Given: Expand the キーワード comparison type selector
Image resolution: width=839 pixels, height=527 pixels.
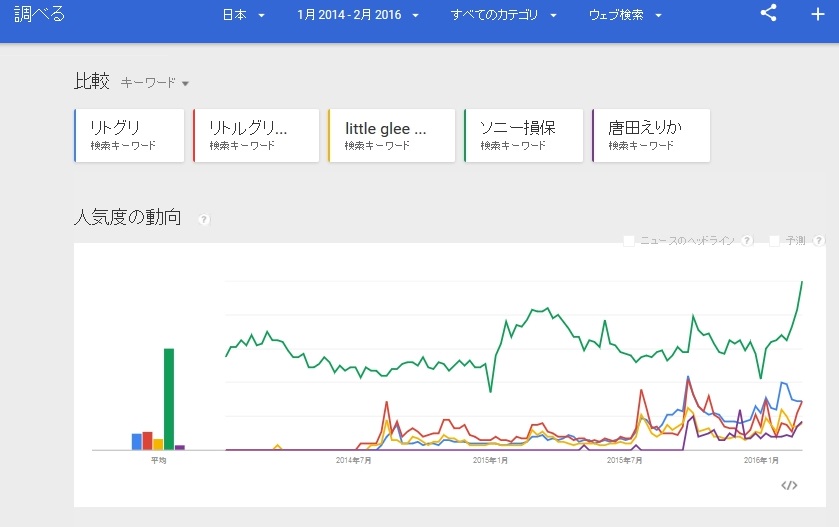Looking at the screenshot, I should [x=155, y=83].
